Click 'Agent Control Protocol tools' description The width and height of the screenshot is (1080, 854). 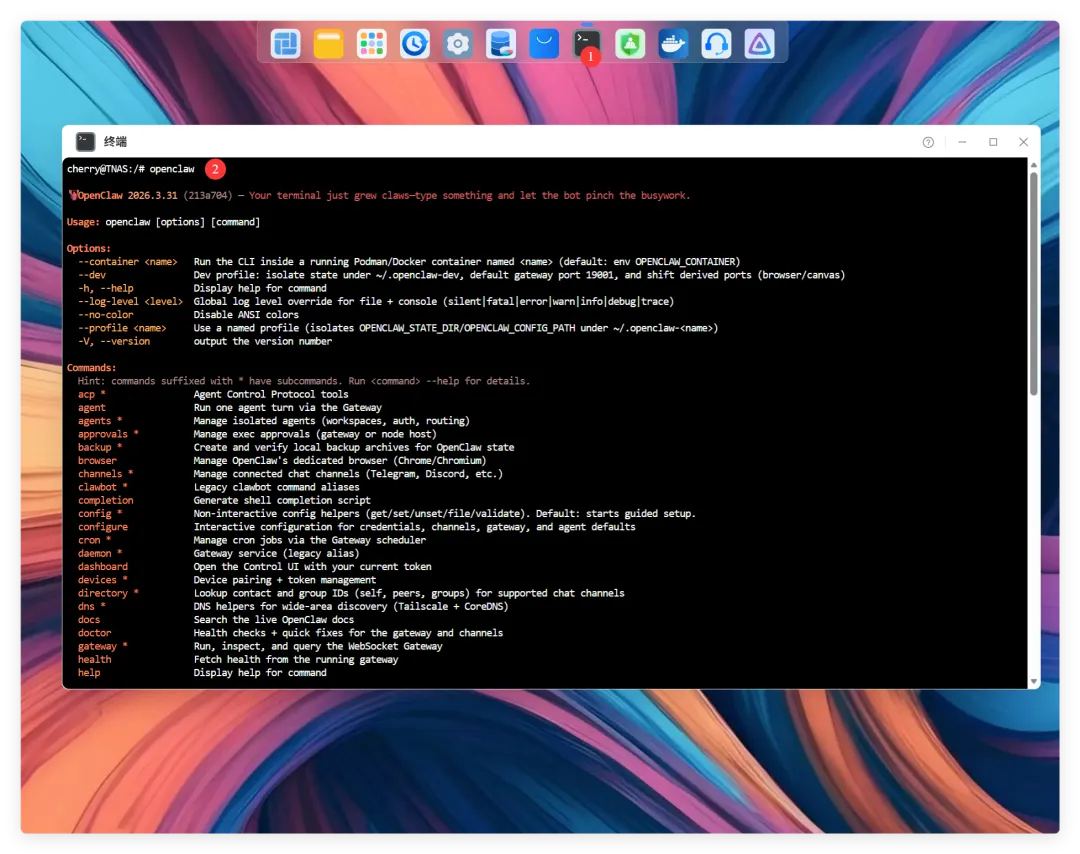[271, 394]
